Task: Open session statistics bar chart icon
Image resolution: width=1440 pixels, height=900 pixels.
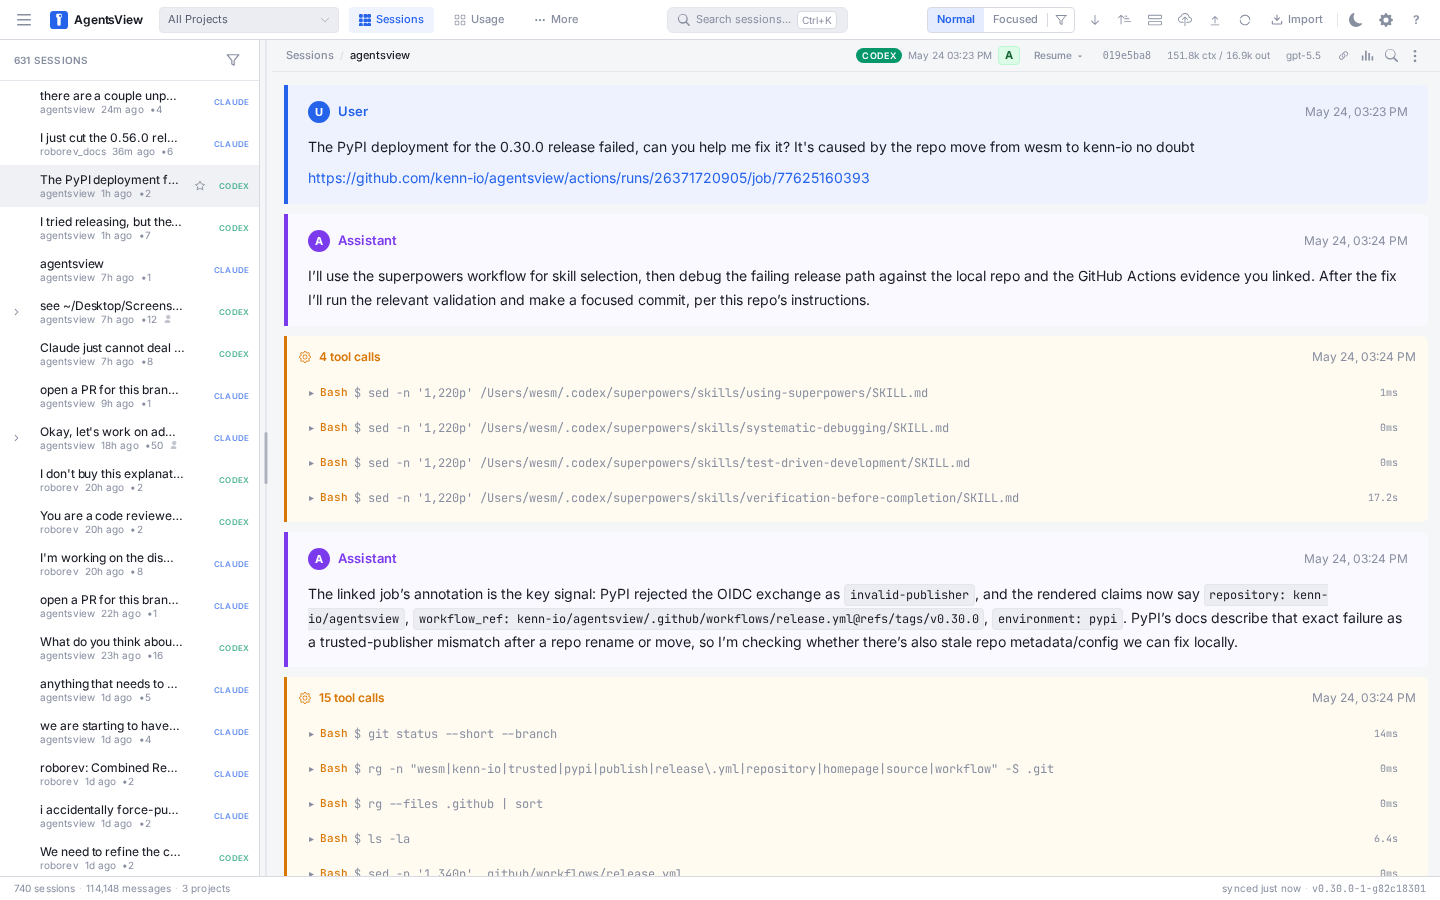Action: [x=1367, y=56]
